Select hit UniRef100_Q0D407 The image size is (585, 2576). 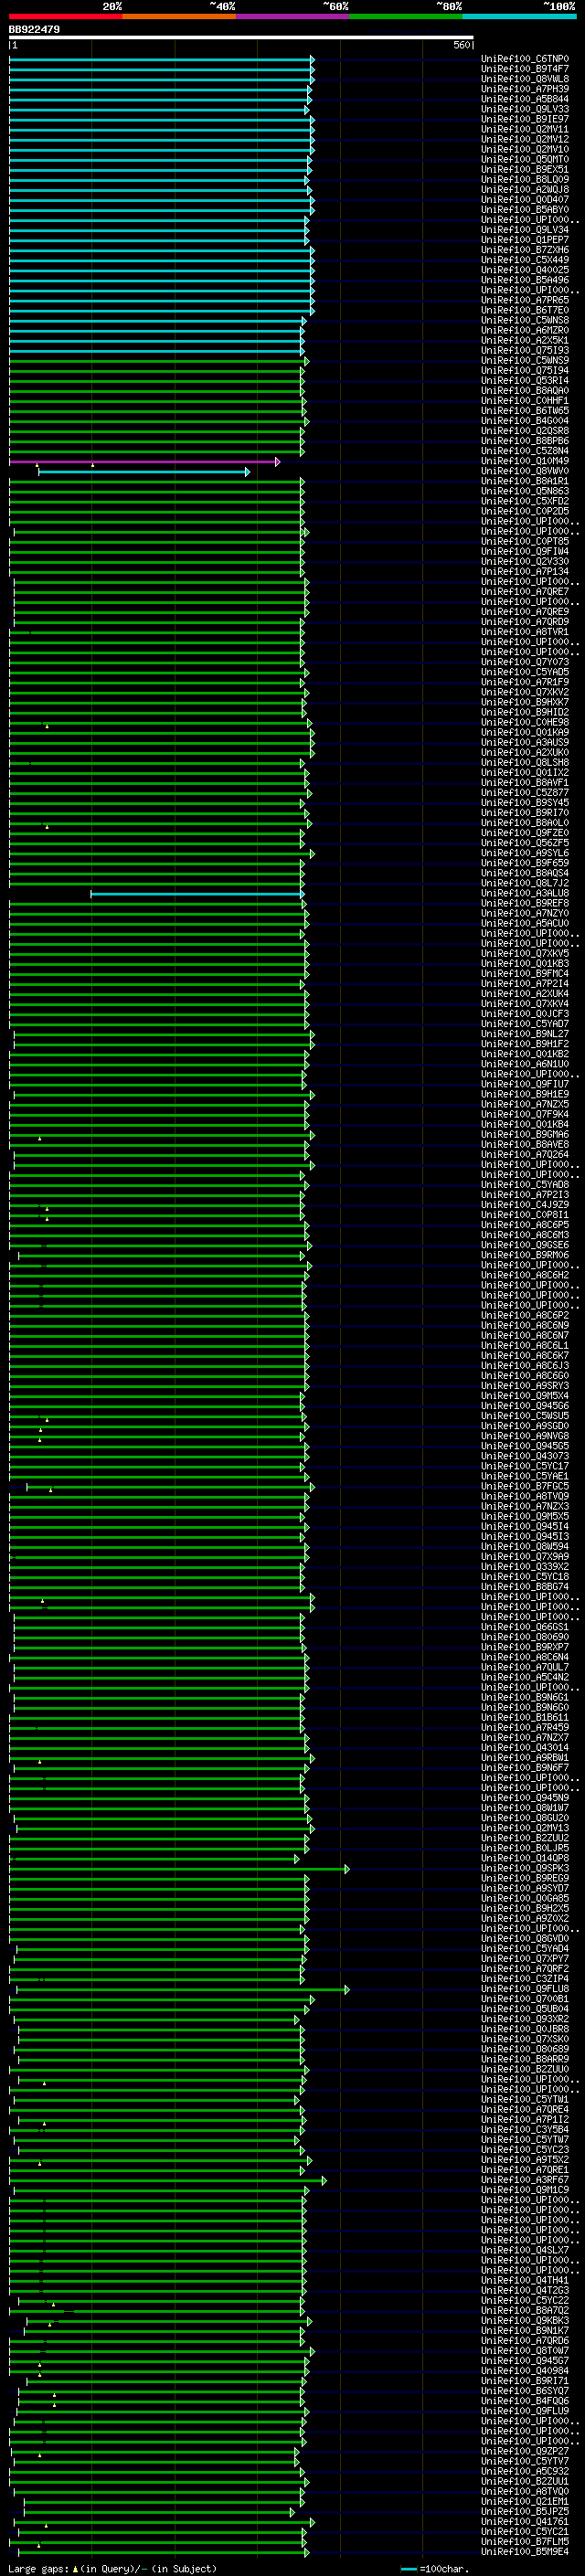point(525,200)
